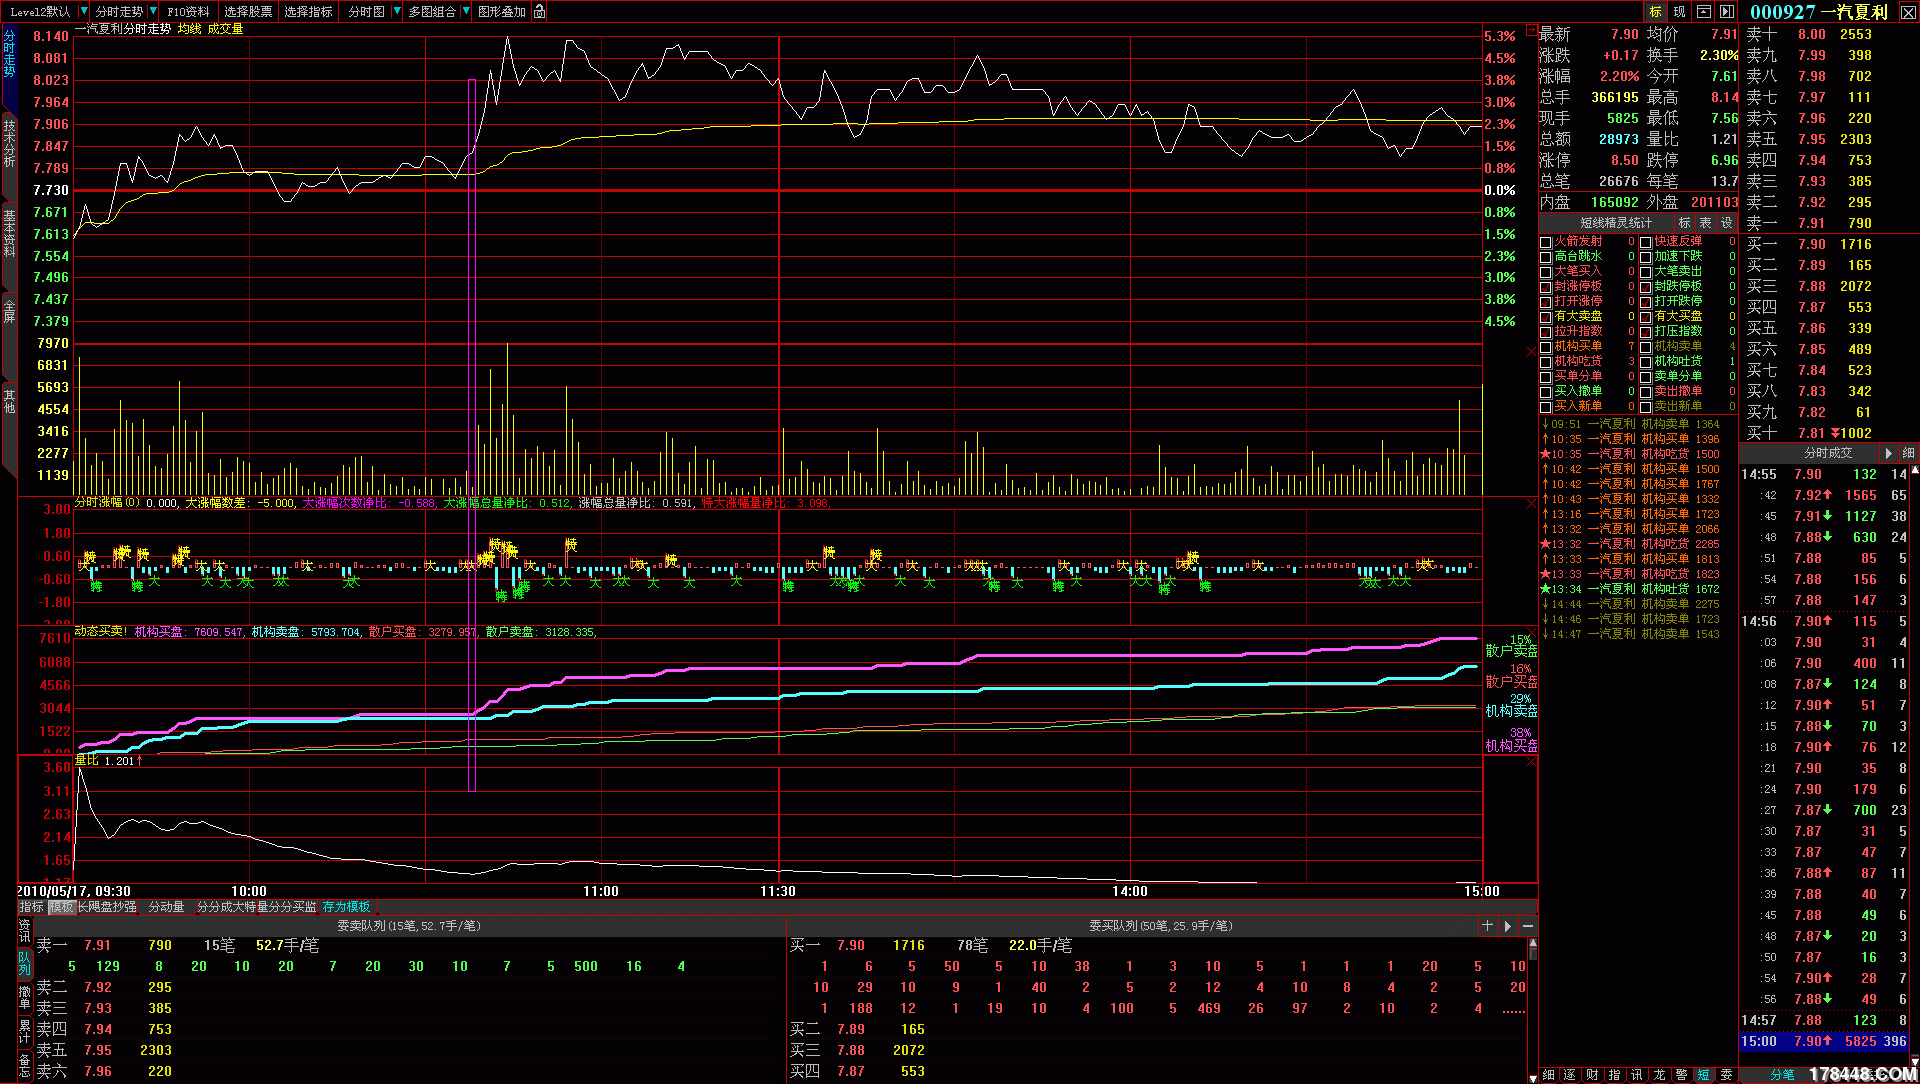Click the 警 tab icon at bottom right
Viewport: 1920px width, 1084px height.
tap(1681, 1075)
